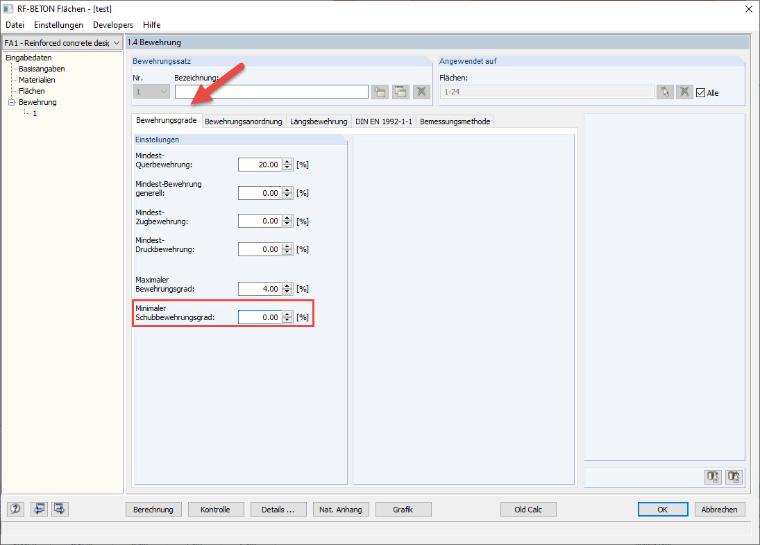The height and width of the screenshot is (545, 760).
Task: Open the Nr. dropdown
Action: coord(151,92)
